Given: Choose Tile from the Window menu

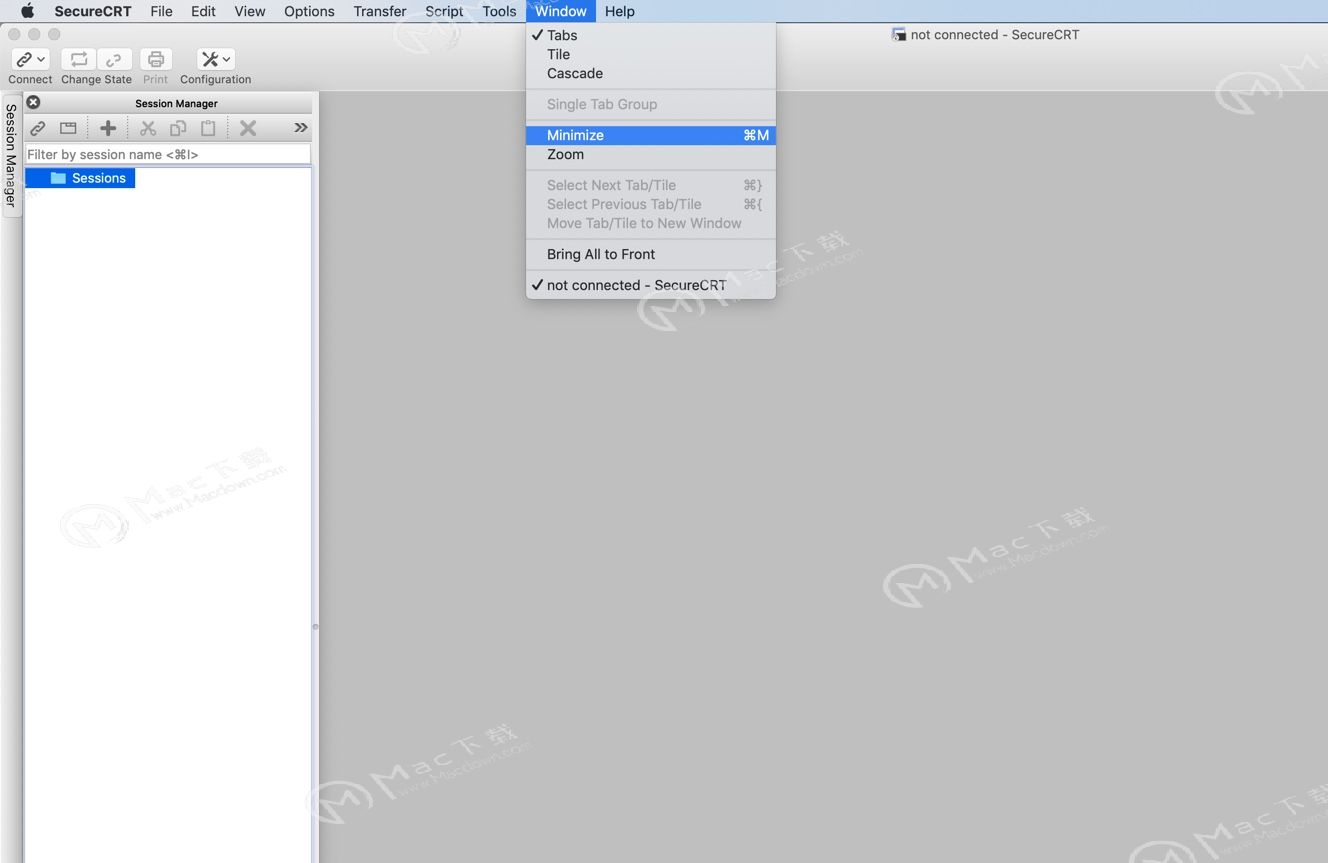Looking at the screenshot, I should [651, 54].
